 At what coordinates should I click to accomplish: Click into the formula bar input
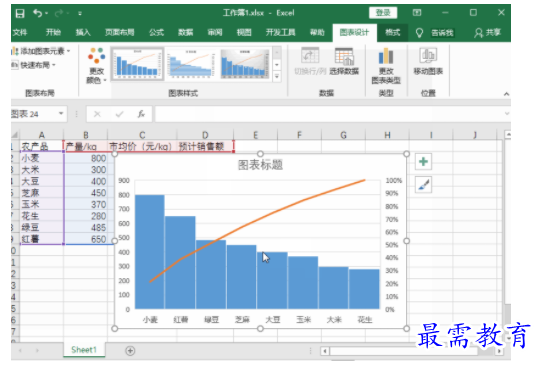(x=328, y=114)
